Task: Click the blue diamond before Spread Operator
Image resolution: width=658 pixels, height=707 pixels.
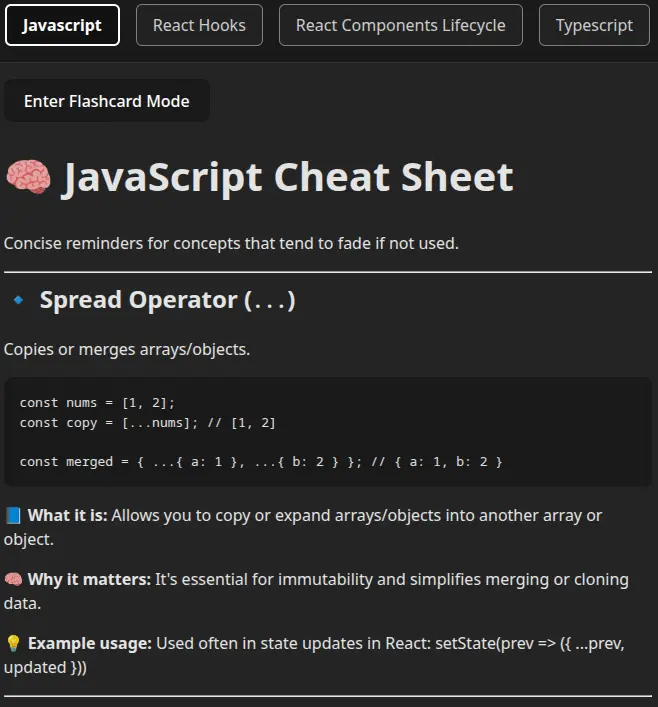Action: (18, 300)
